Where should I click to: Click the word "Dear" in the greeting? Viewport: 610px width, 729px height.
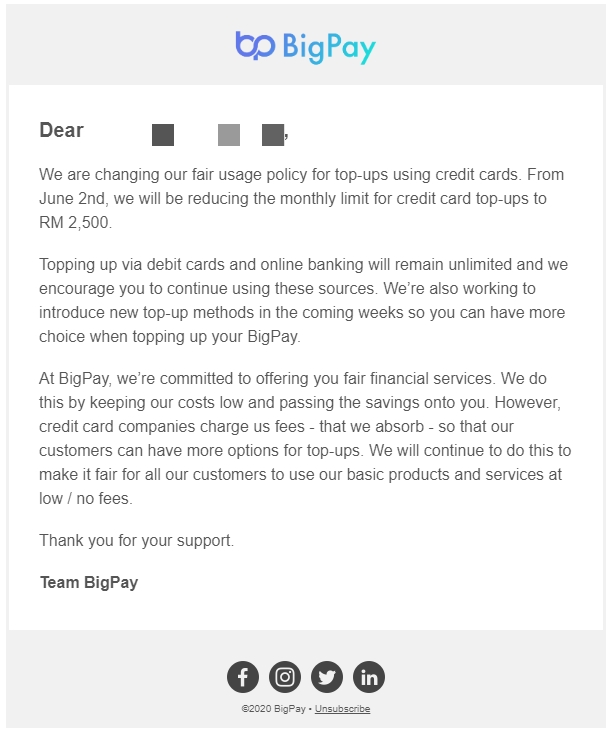click(61, 130)
